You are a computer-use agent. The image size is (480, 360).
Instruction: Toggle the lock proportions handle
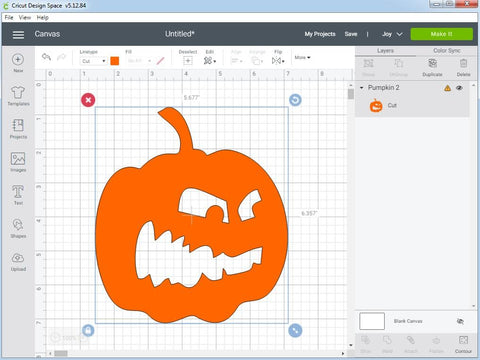[x=88, y=330]
